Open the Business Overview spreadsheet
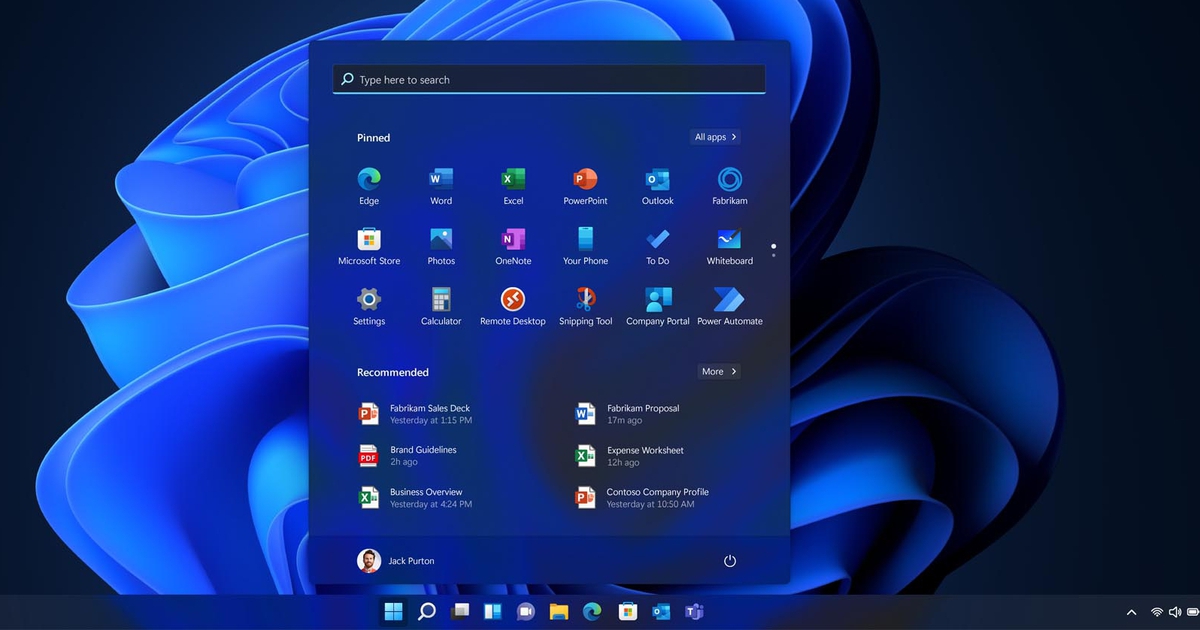Screen dimensions: 1200x630 [415, 498]
